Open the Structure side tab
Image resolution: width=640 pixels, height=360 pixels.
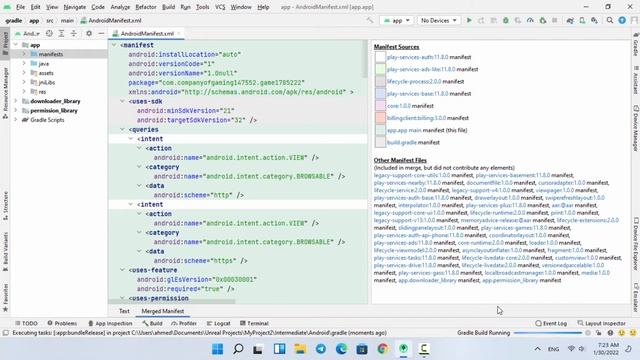point(5,206)
